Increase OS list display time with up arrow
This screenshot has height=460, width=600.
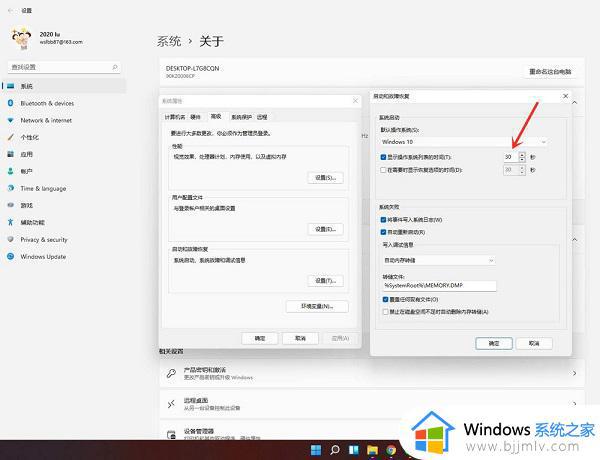point(522,155)
